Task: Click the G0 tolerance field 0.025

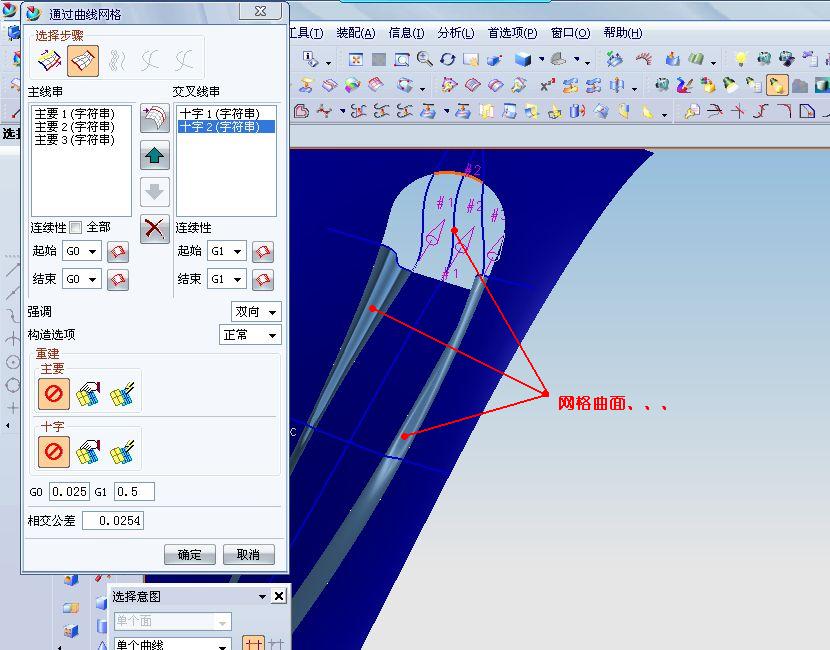Action: point(69,492)
